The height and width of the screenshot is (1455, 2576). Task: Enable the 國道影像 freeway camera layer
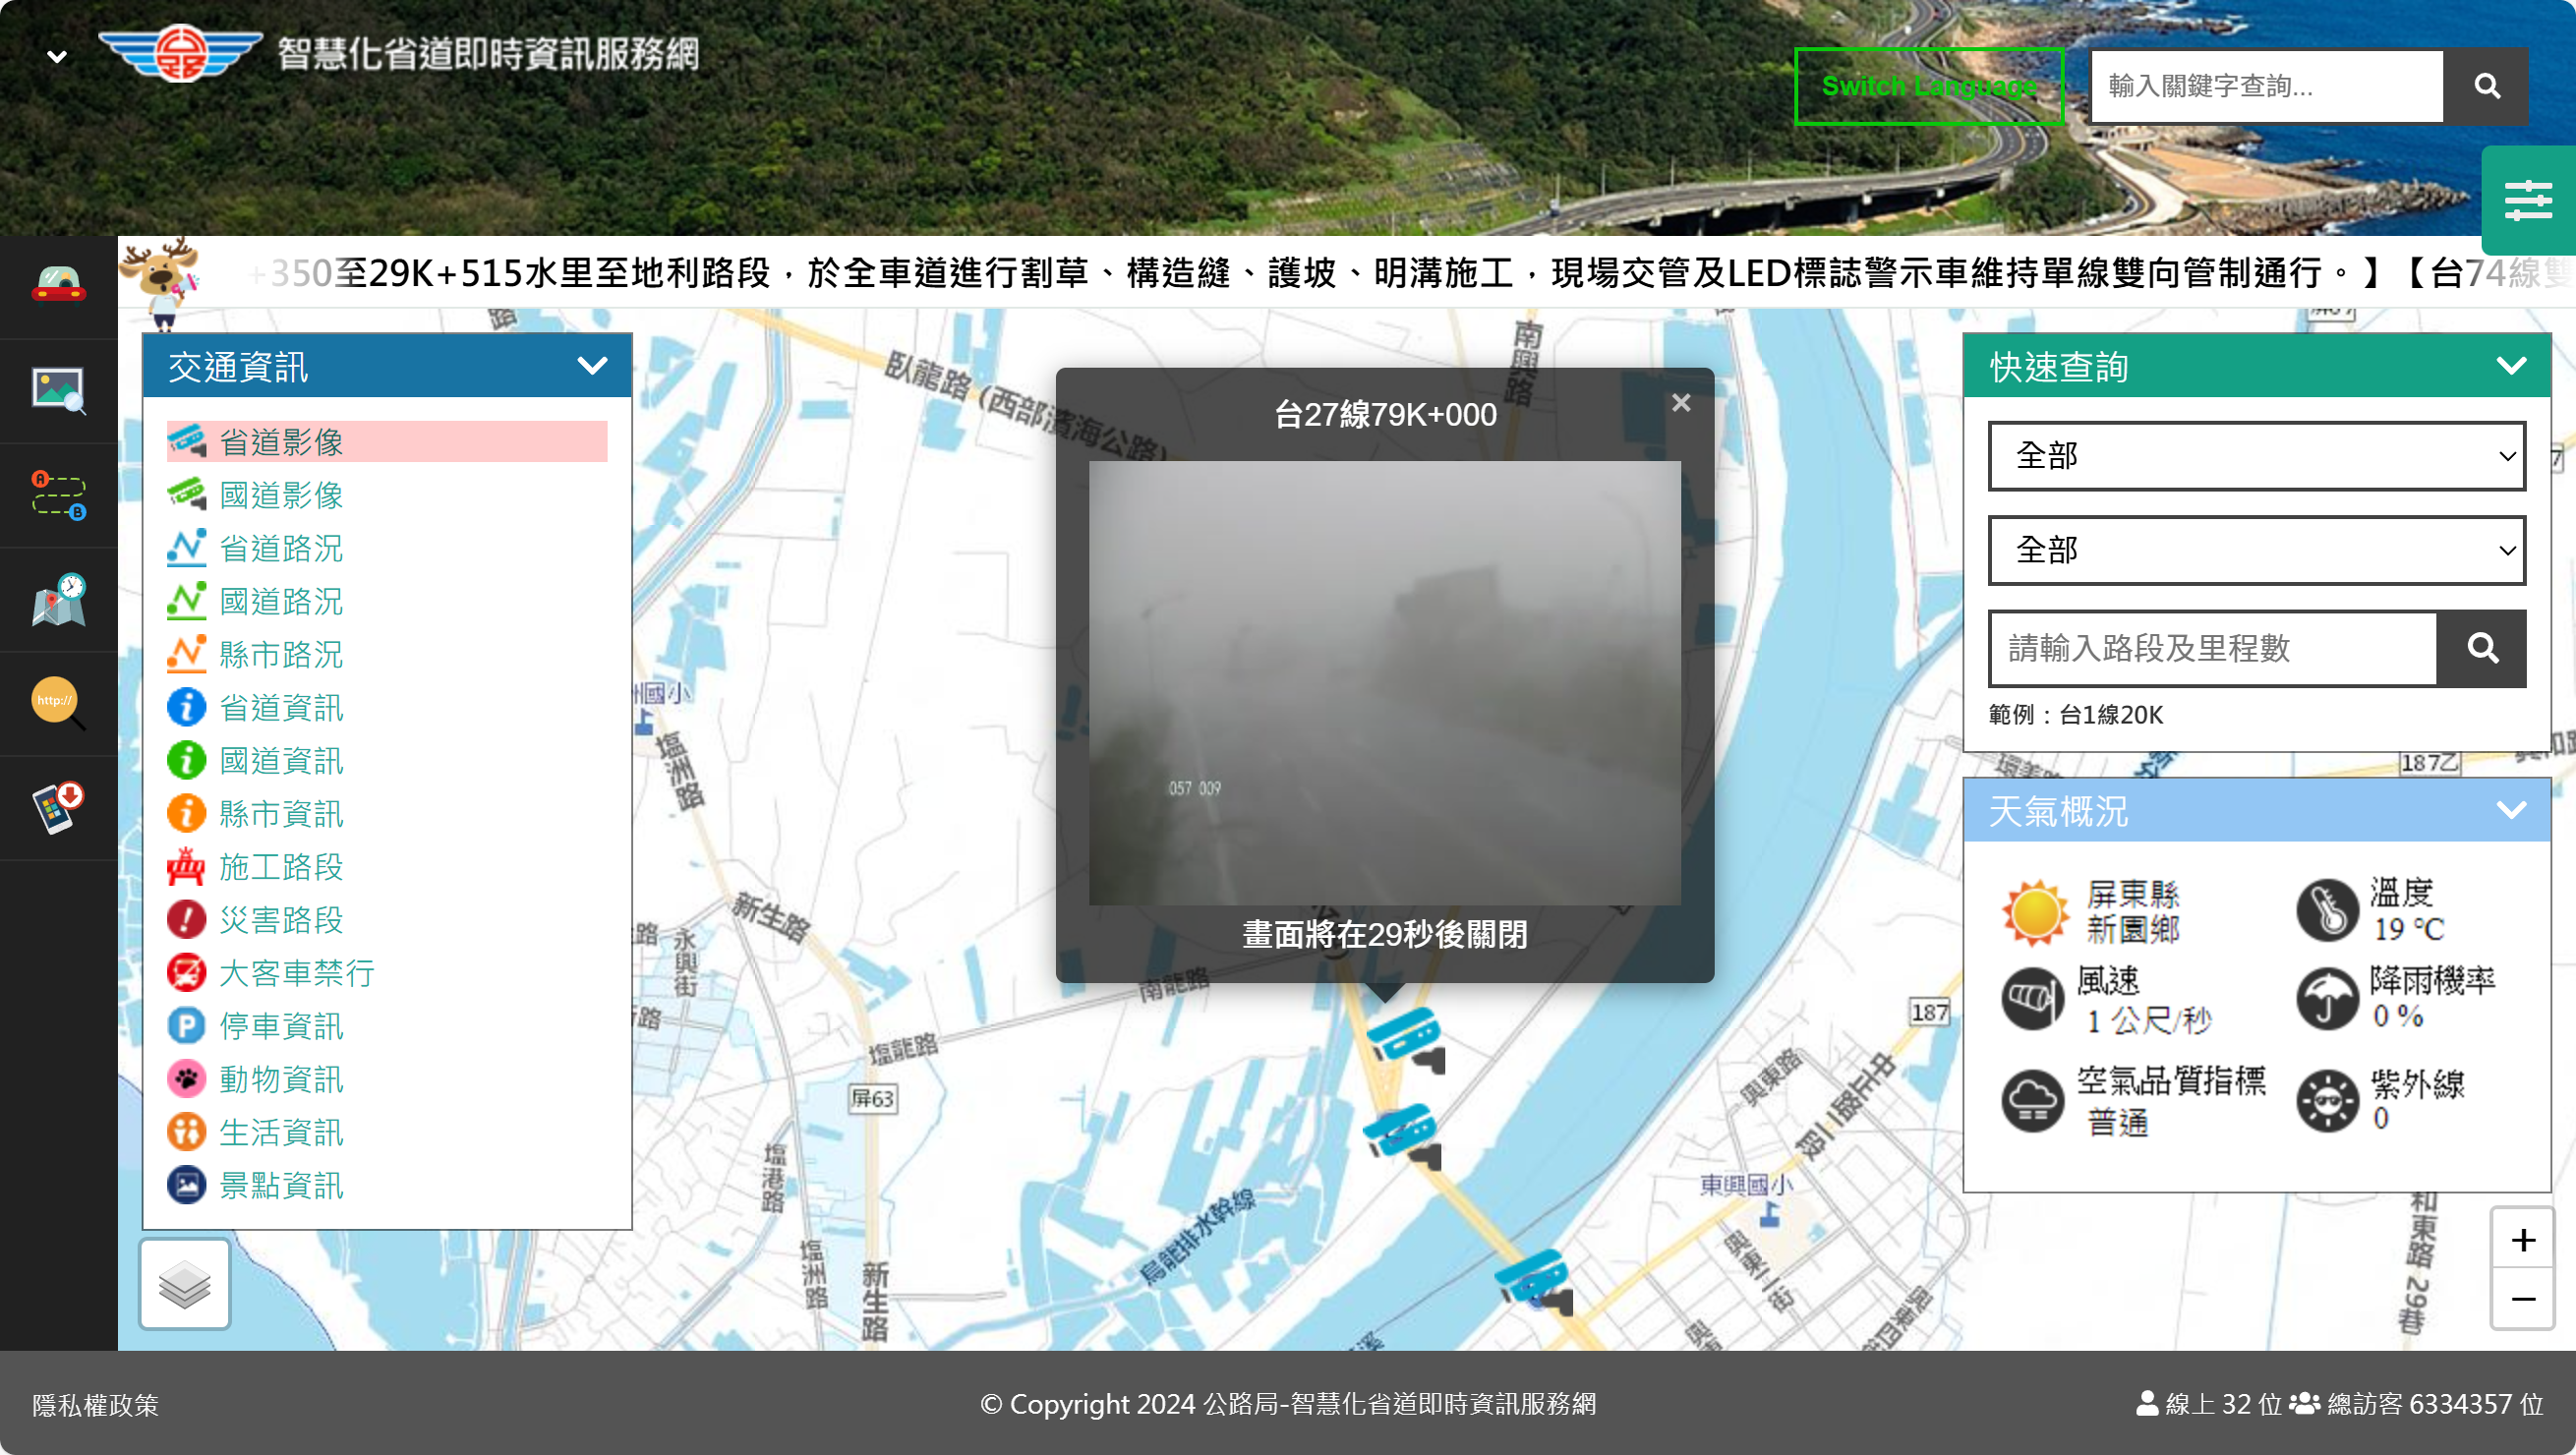pos(281,495)
